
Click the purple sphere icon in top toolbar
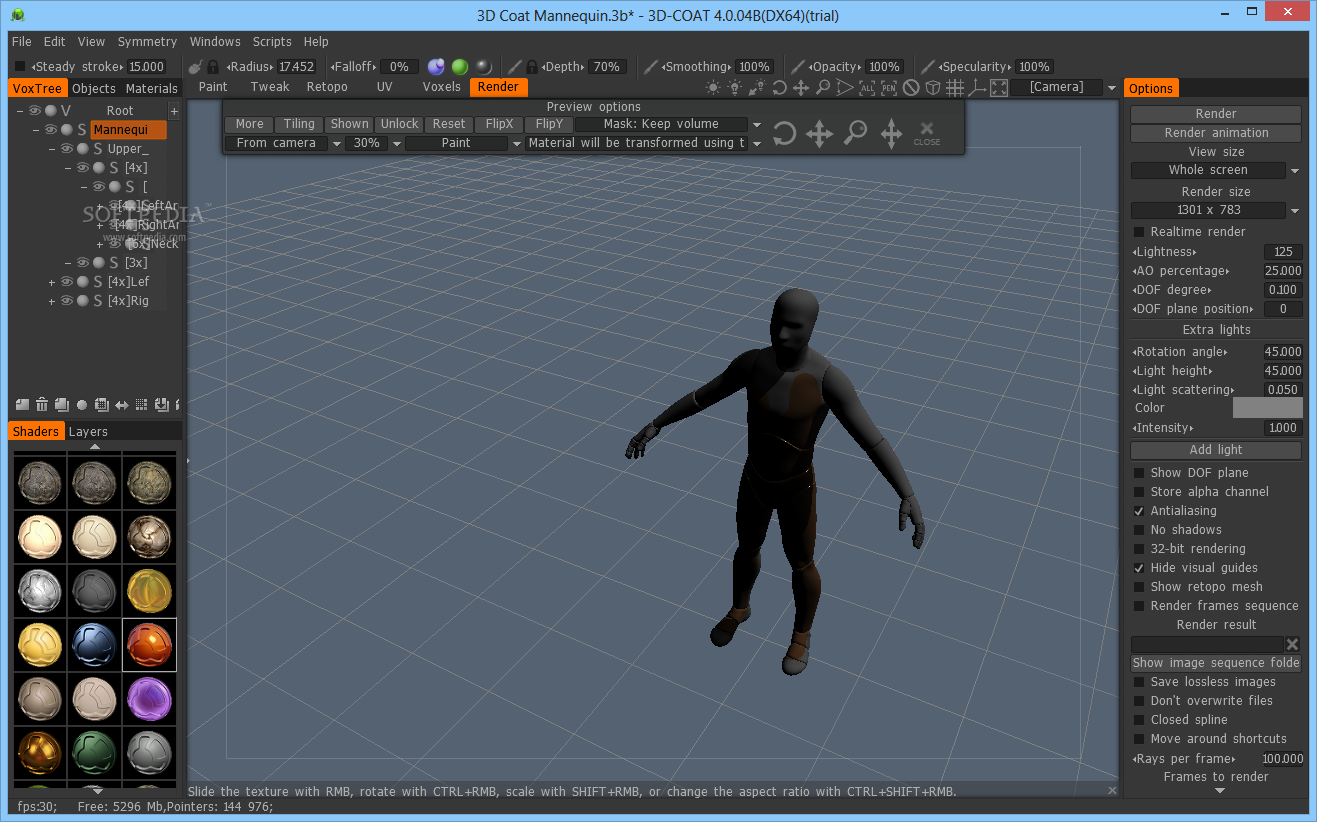[x=436, y=67]
